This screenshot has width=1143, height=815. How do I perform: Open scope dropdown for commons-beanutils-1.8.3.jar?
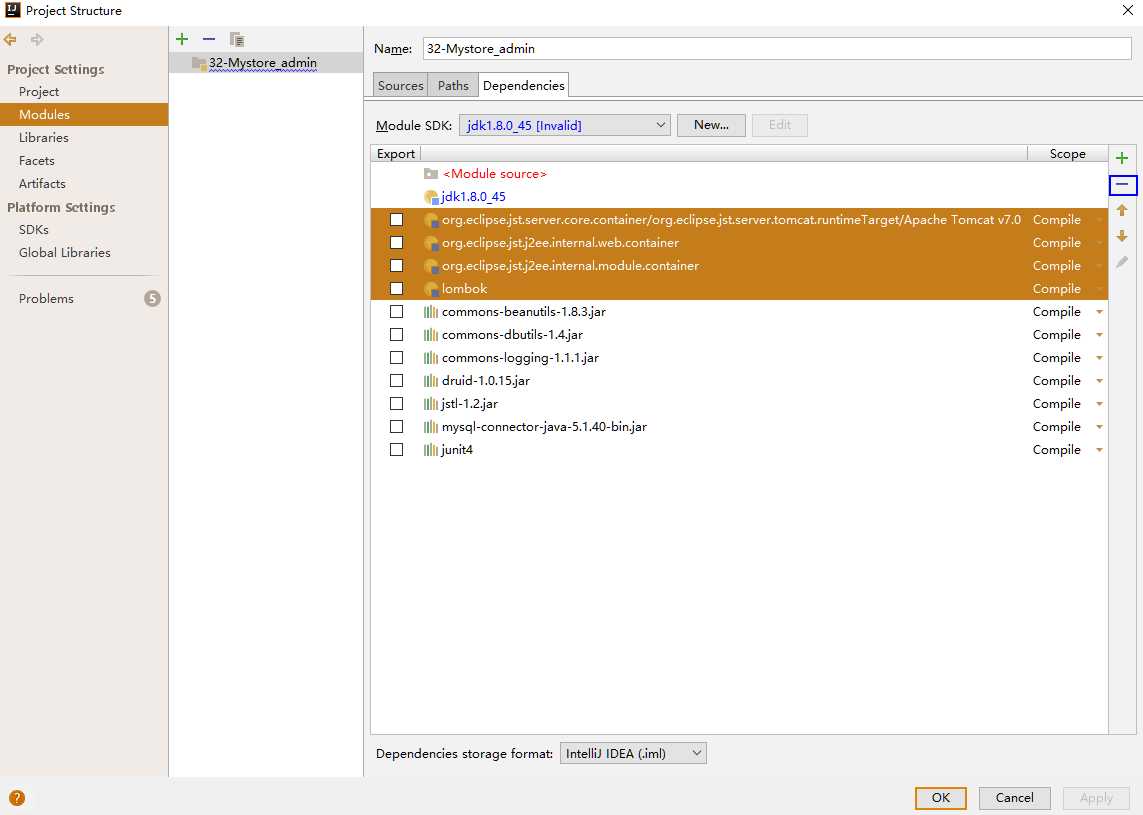[1099, 312]
